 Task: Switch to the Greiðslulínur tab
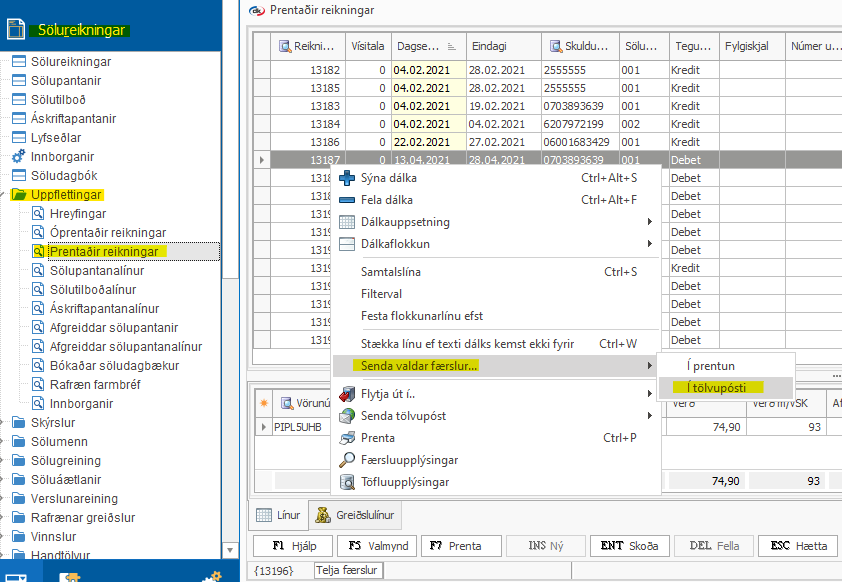(356, 515)
